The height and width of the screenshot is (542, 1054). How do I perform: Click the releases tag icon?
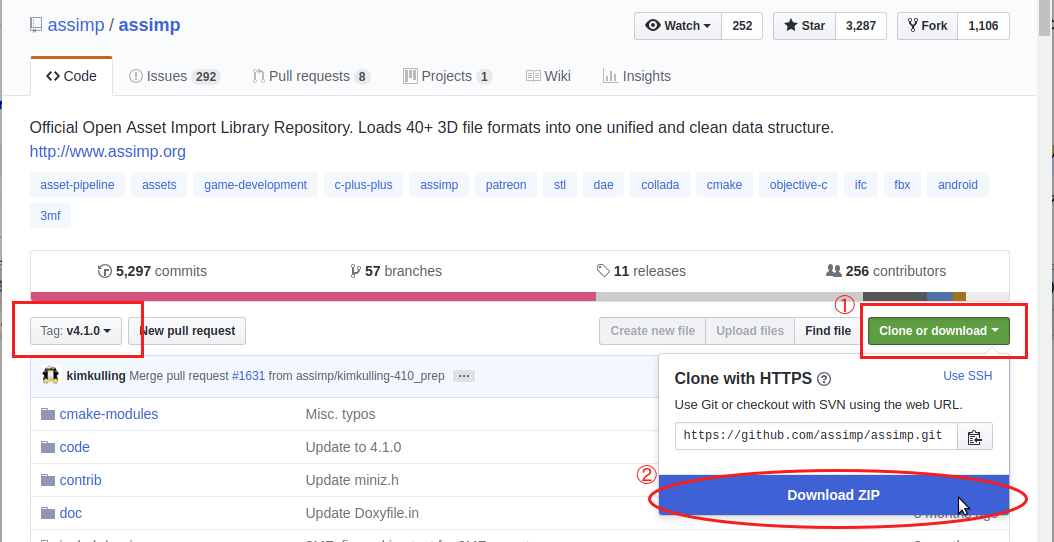point(603,271)
